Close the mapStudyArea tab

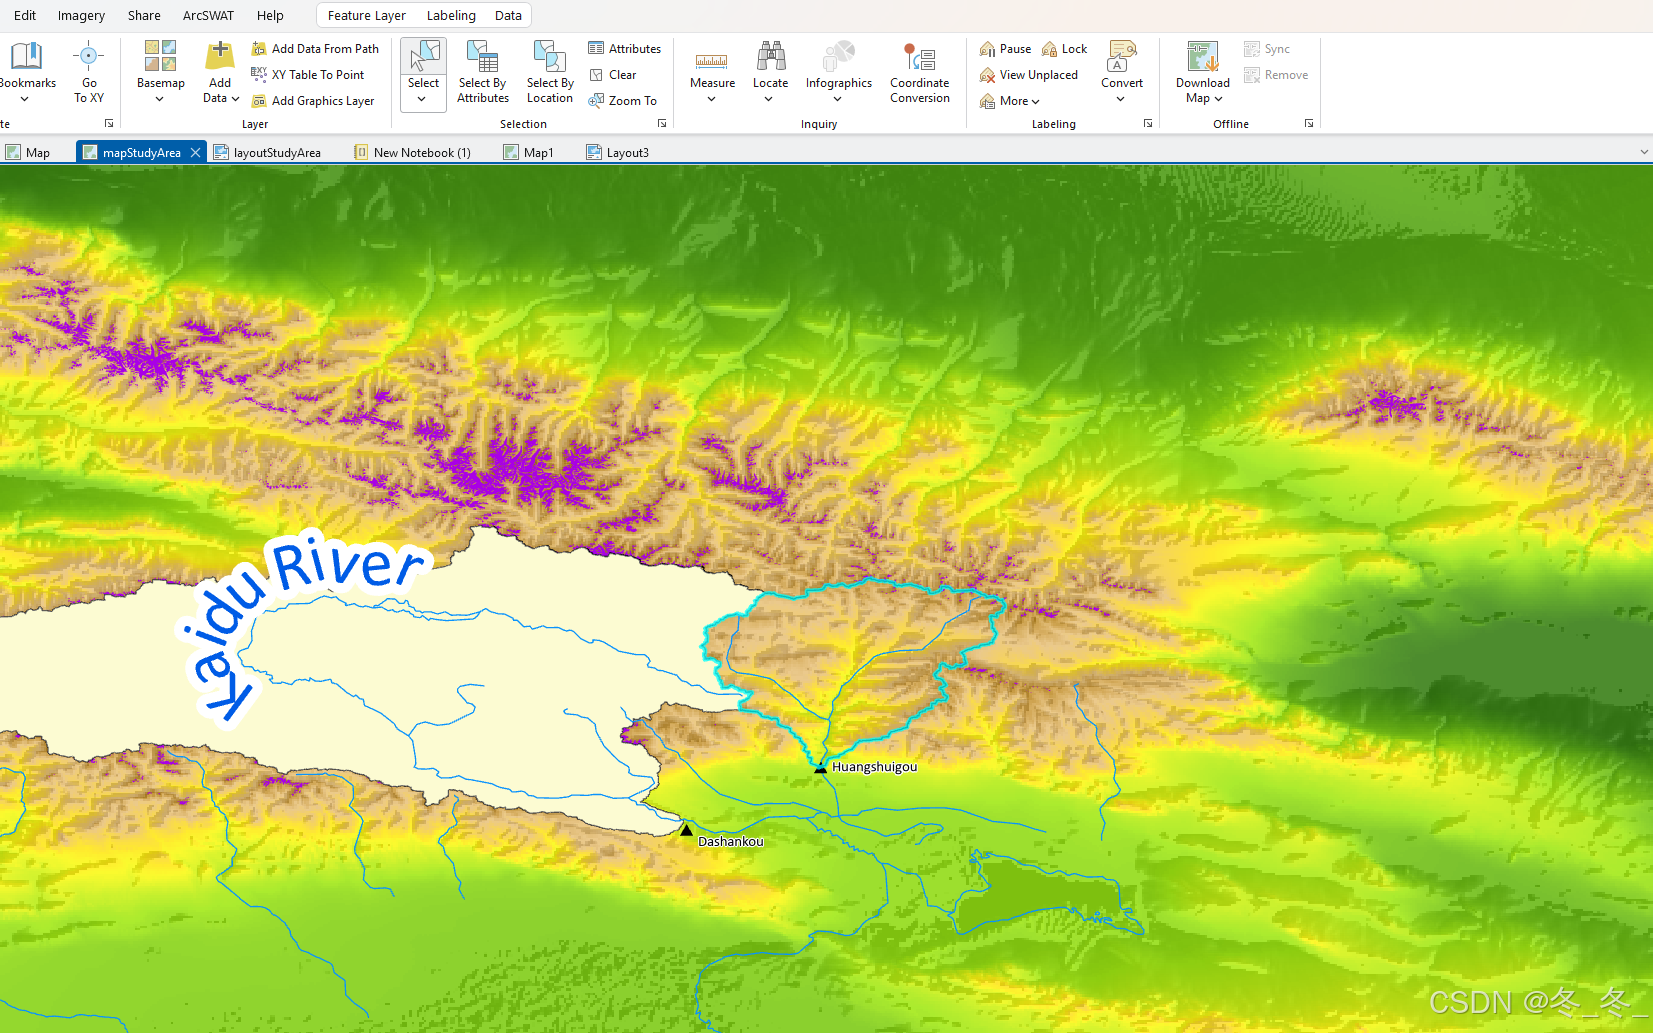[195, 153]
